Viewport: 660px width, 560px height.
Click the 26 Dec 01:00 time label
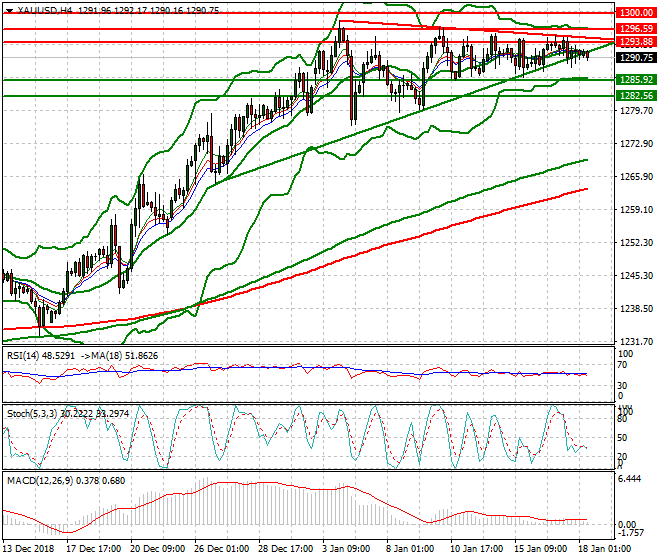click(x=221, y=549)
